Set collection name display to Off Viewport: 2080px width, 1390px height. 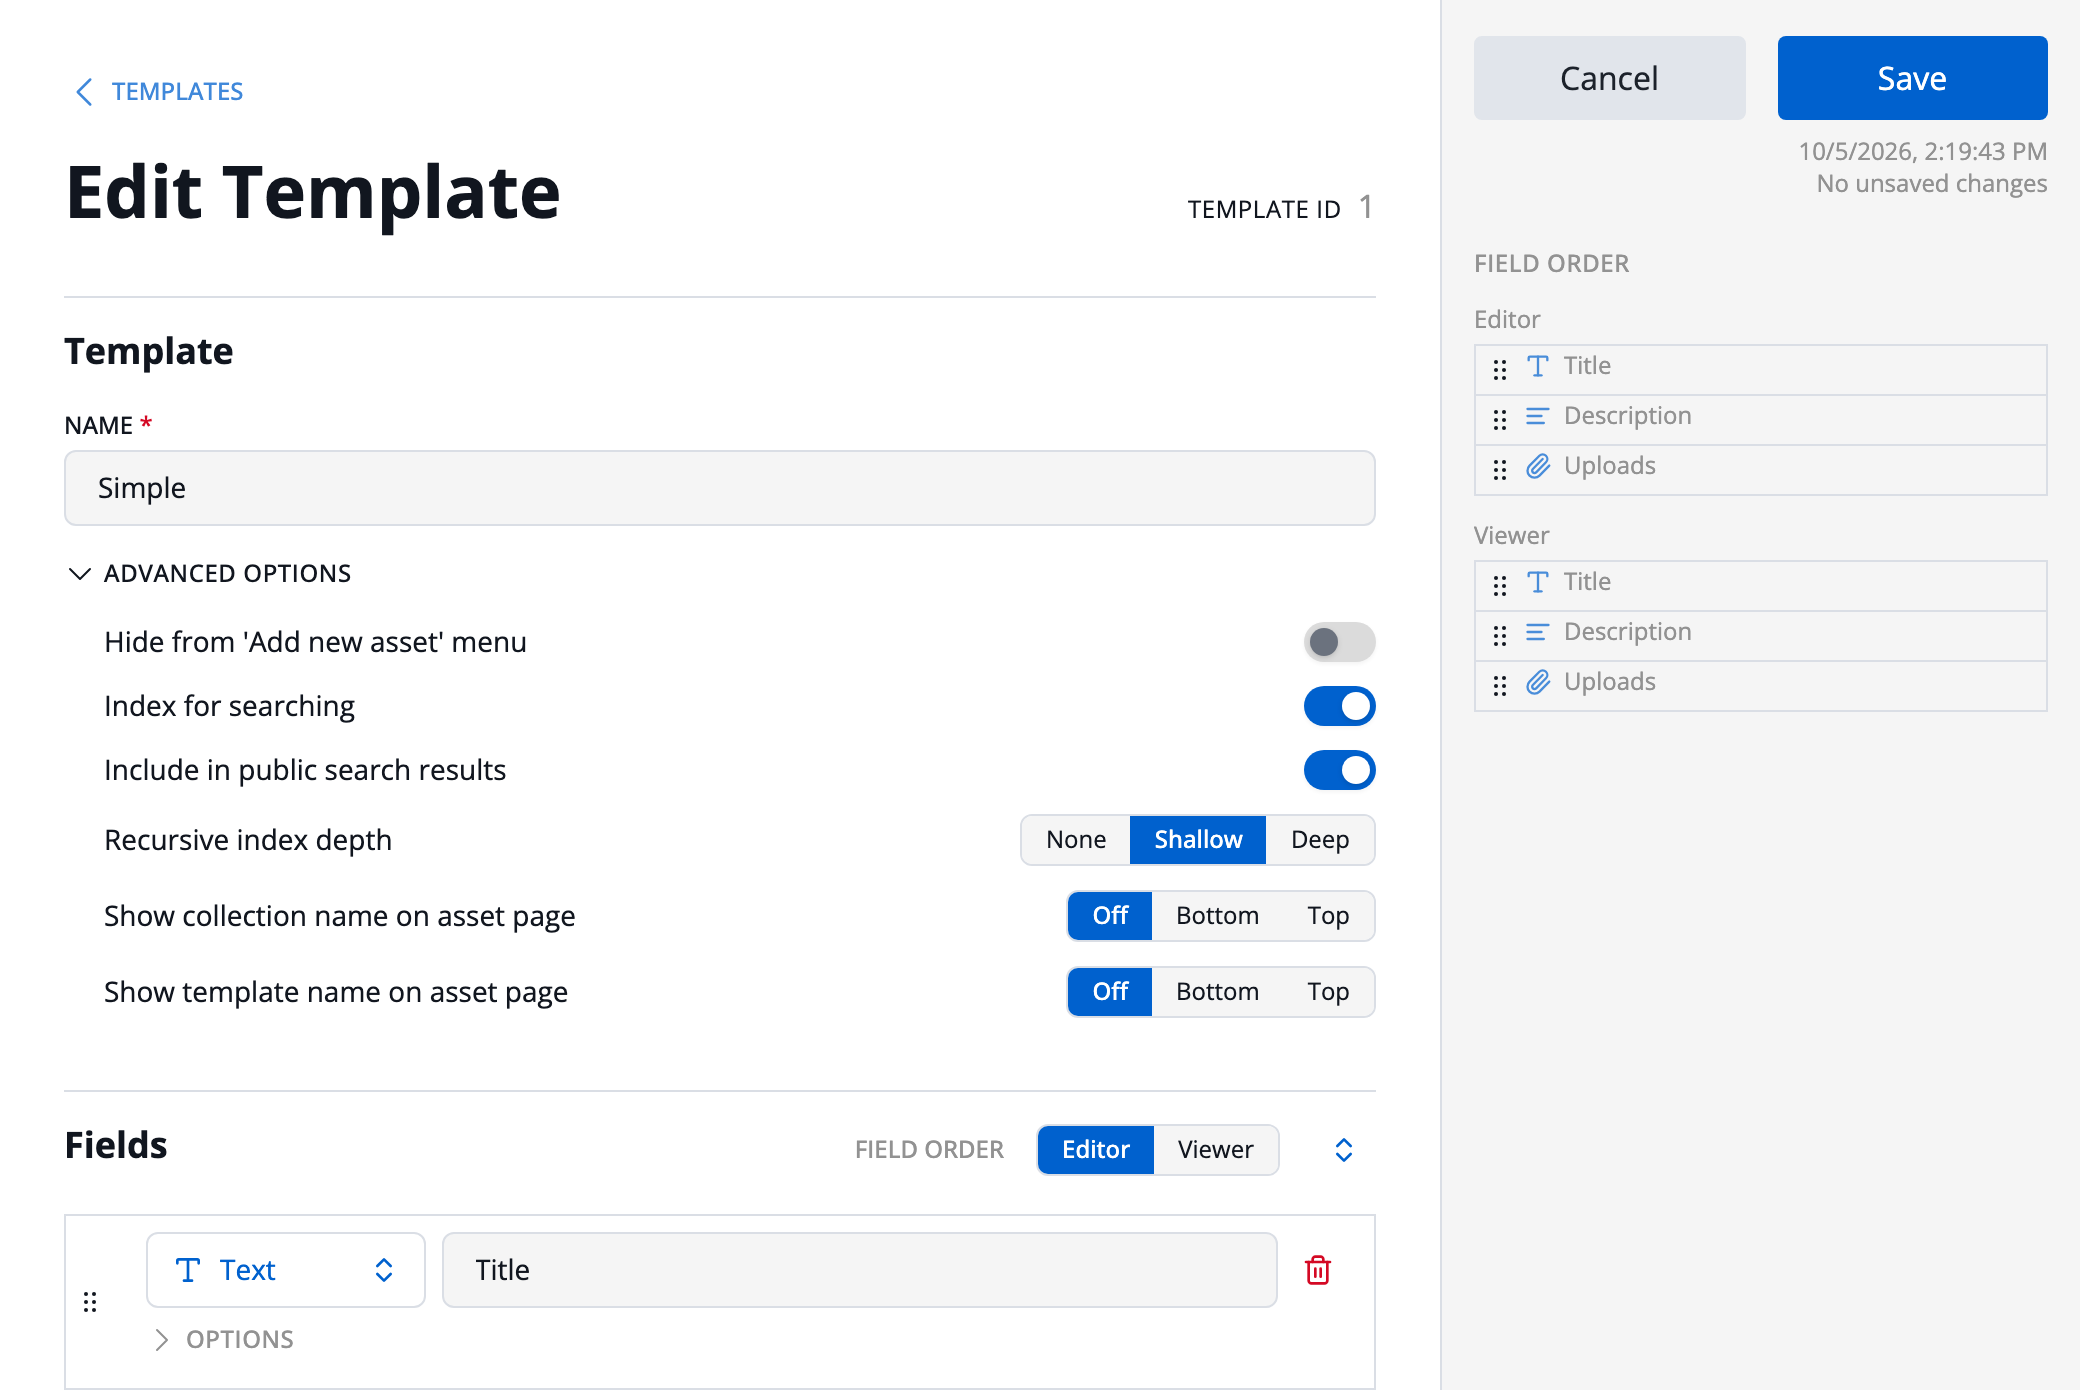pos(1110,916)
